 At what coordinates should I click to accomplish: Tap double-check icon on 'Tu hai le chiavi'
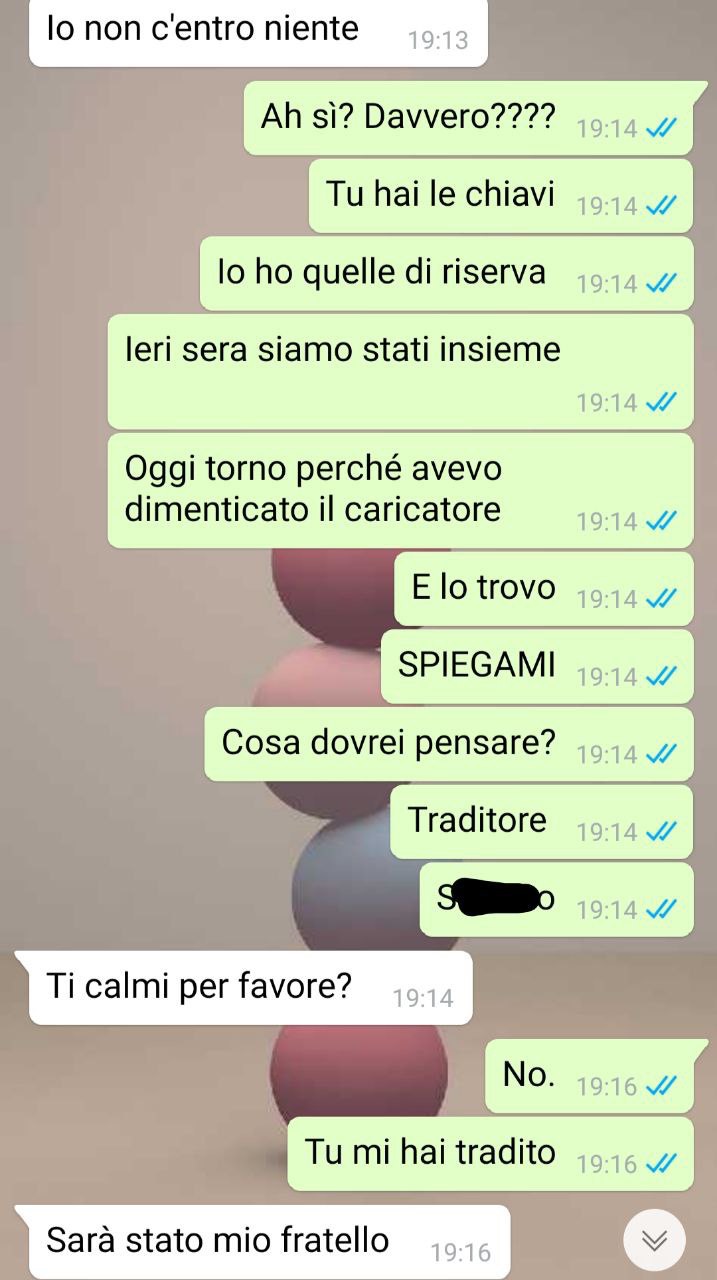662,206
